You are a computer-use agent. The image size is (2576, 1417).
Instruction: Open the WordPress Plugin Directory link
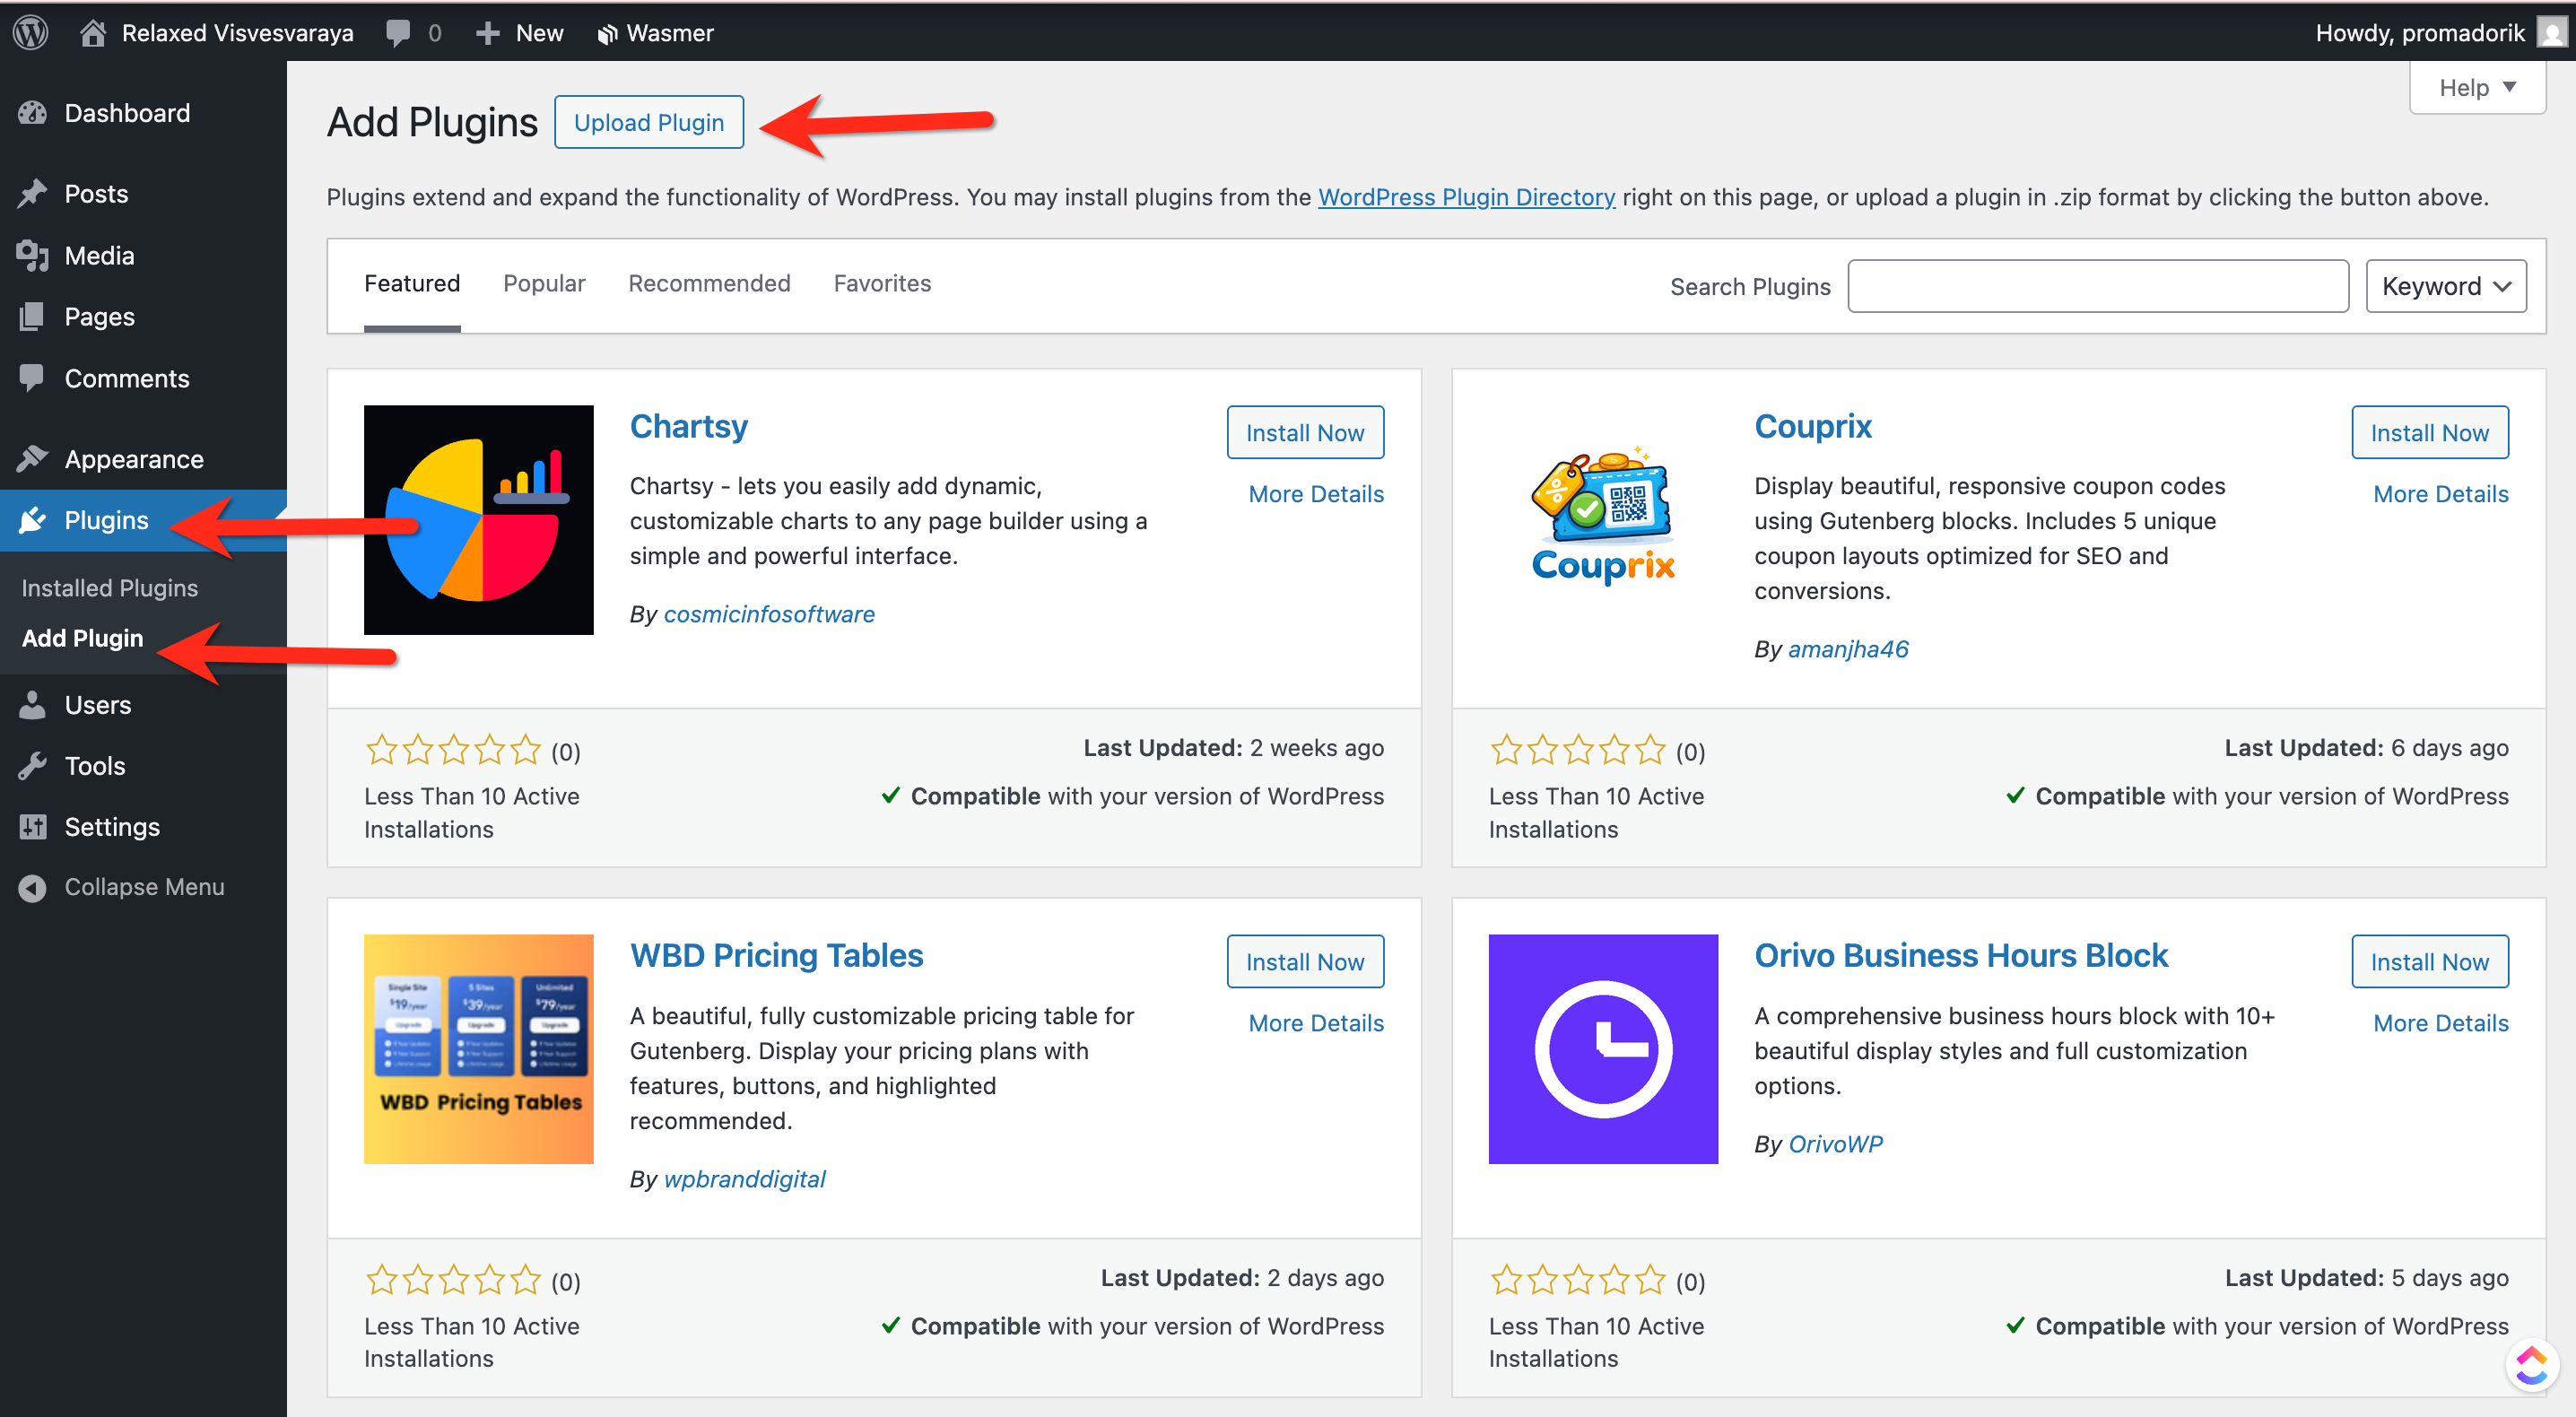pyautogui.click(x=1466, y=197)
